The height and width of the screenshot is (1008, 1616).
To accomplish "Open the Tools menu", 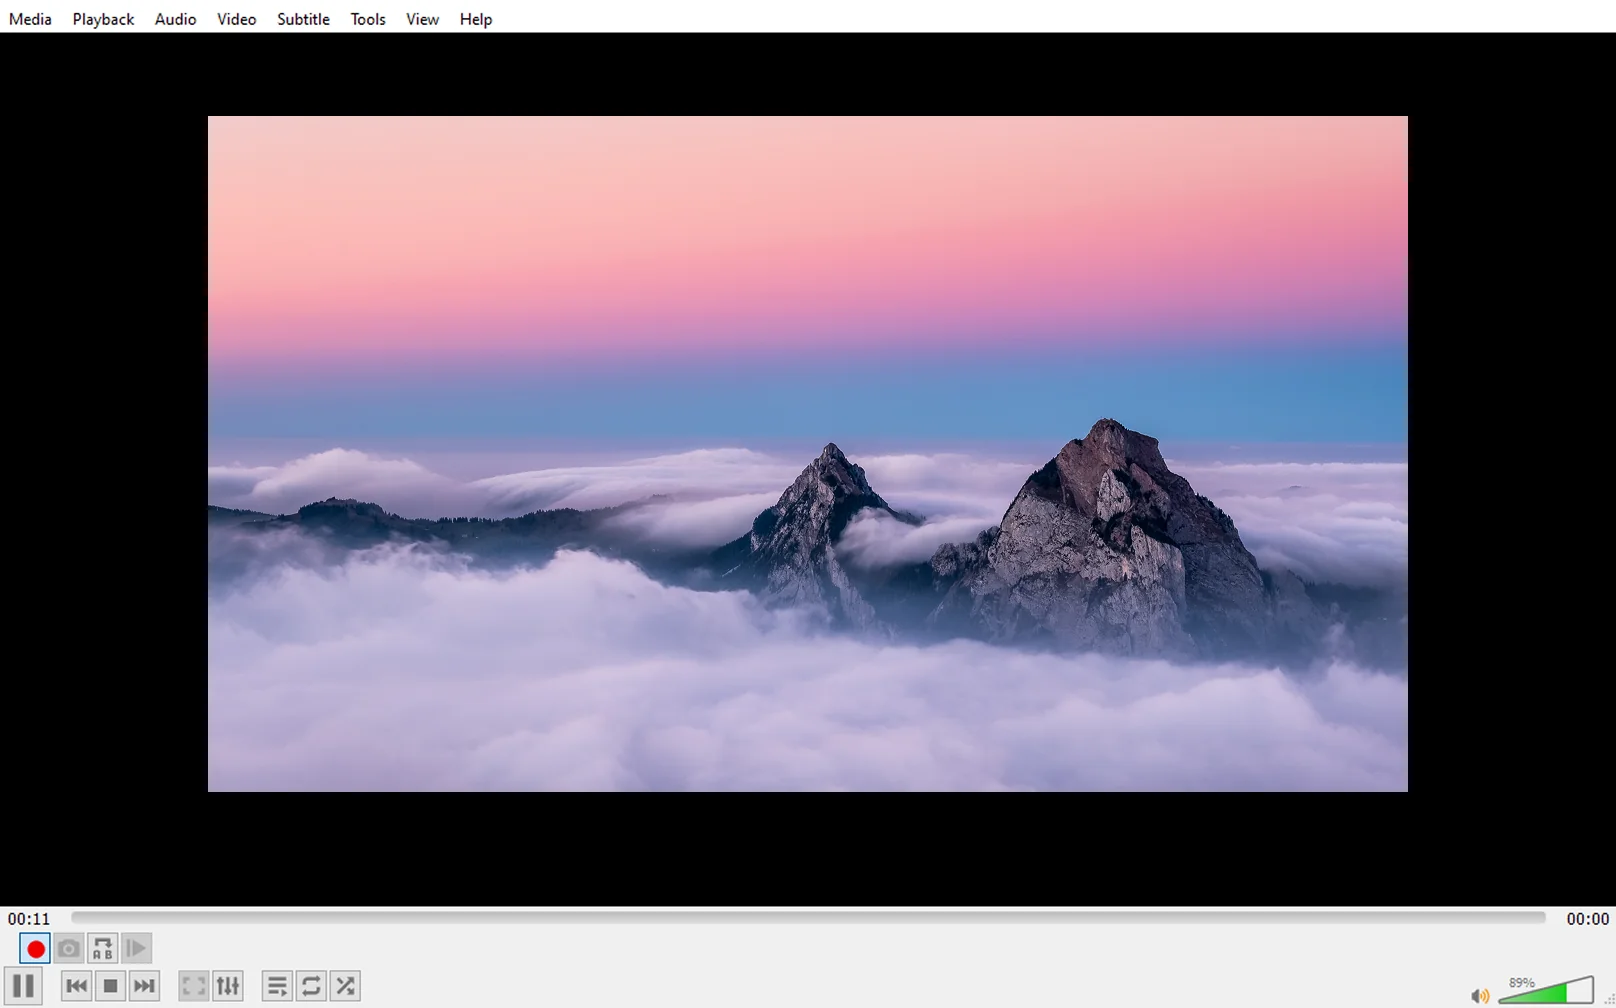I will click(x=367, y=19).
